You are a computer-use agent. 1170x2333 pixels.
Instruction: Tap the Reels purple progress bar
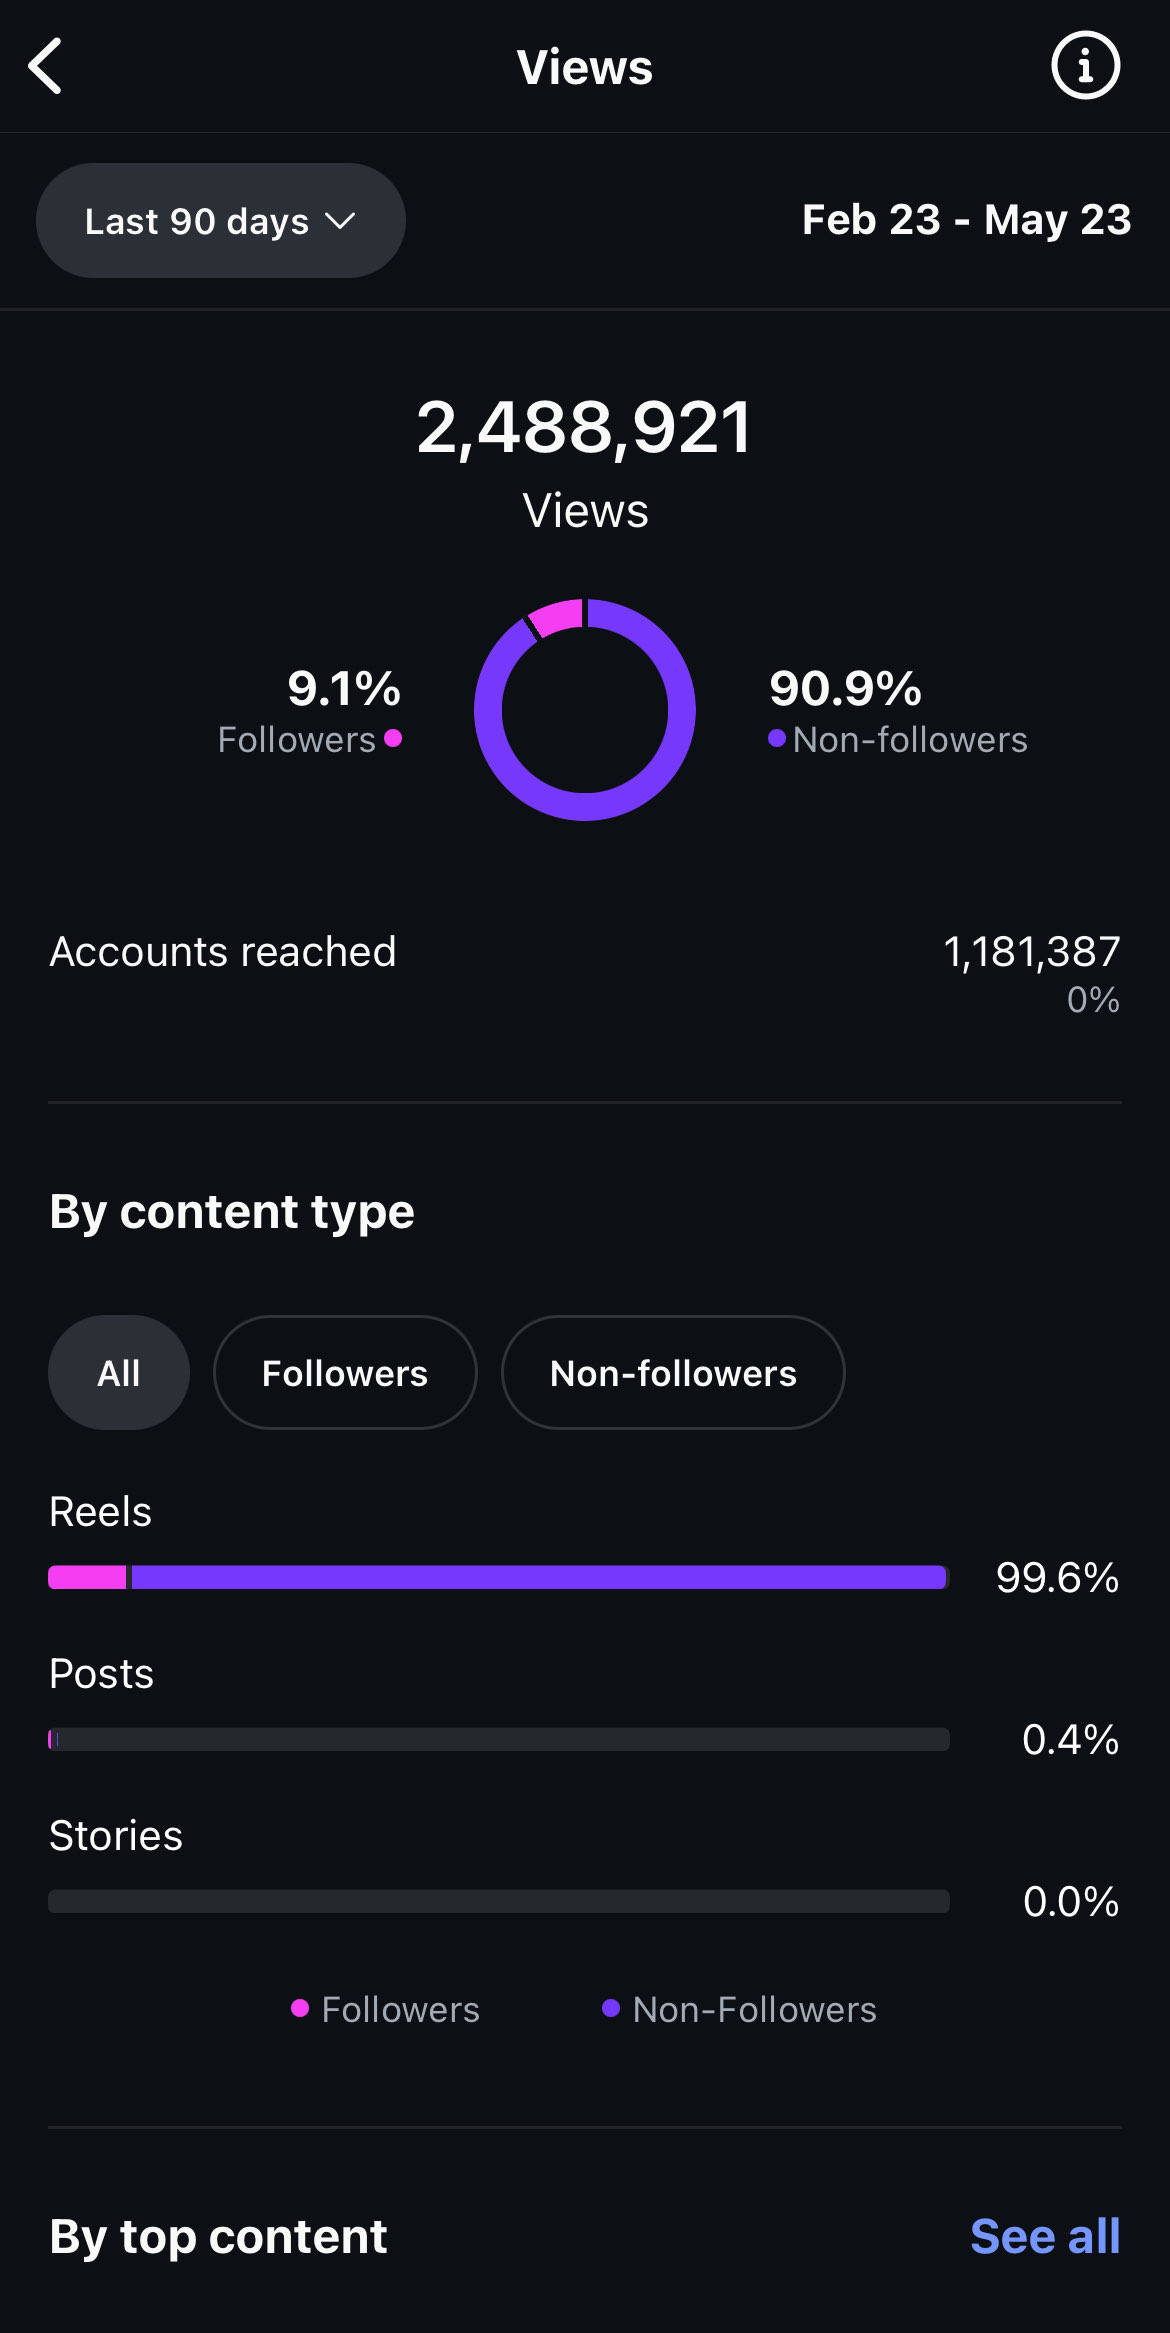[x=539, y=1577]
